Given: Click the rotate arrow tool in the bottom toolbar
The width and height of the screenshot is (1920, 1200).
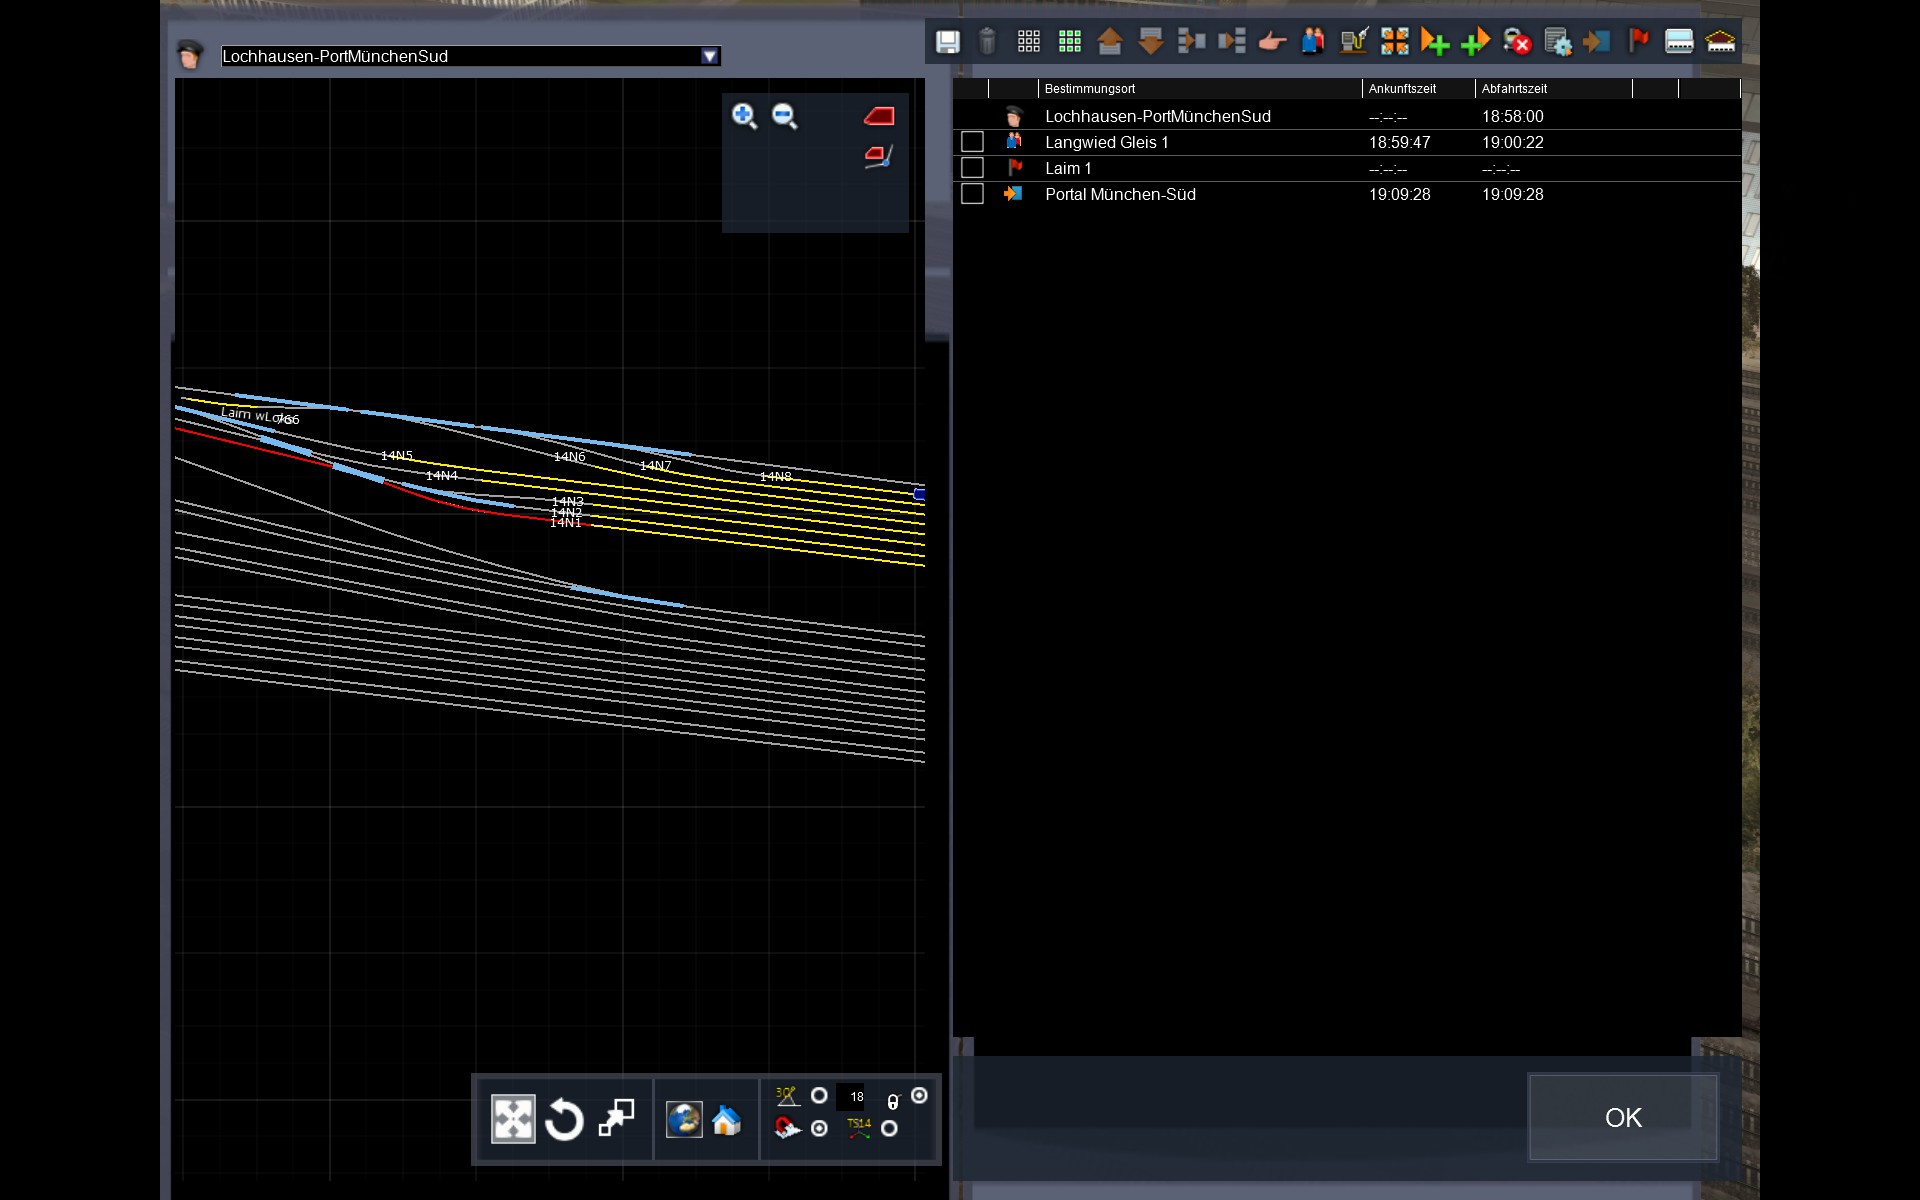Looking at the screenshot, I should click(564, 1119).
